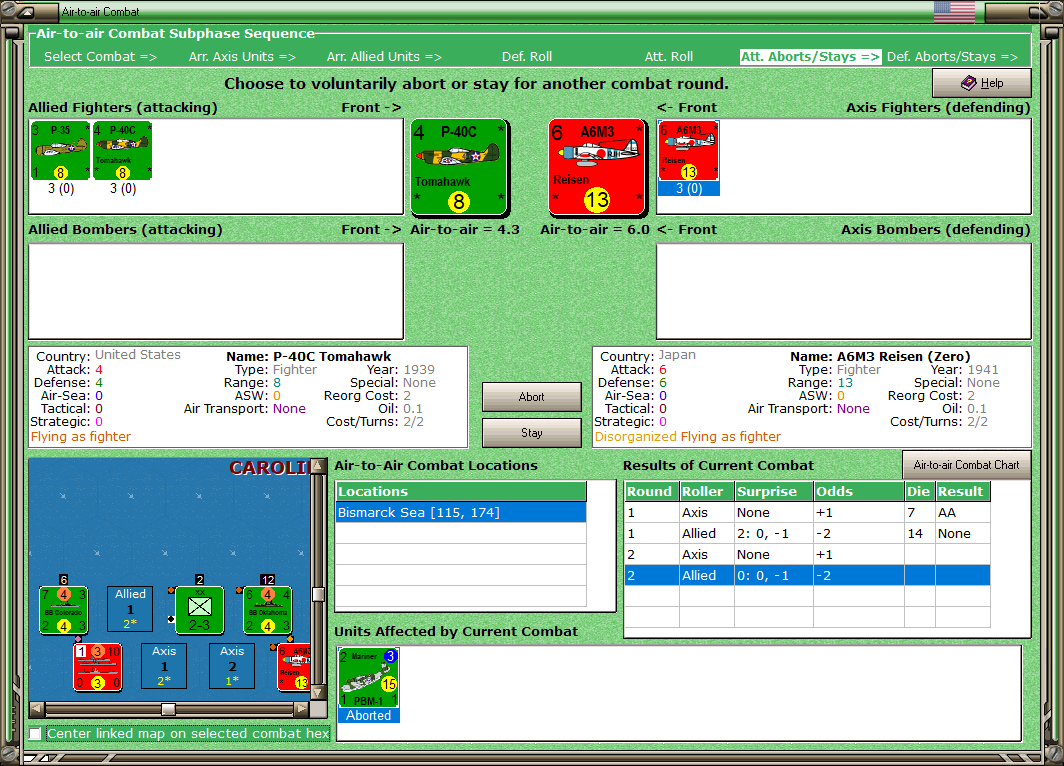The height and width of the screenshot is (766, 1064).
Task: Click the Locations list header
Action: (x=461, y=491)
